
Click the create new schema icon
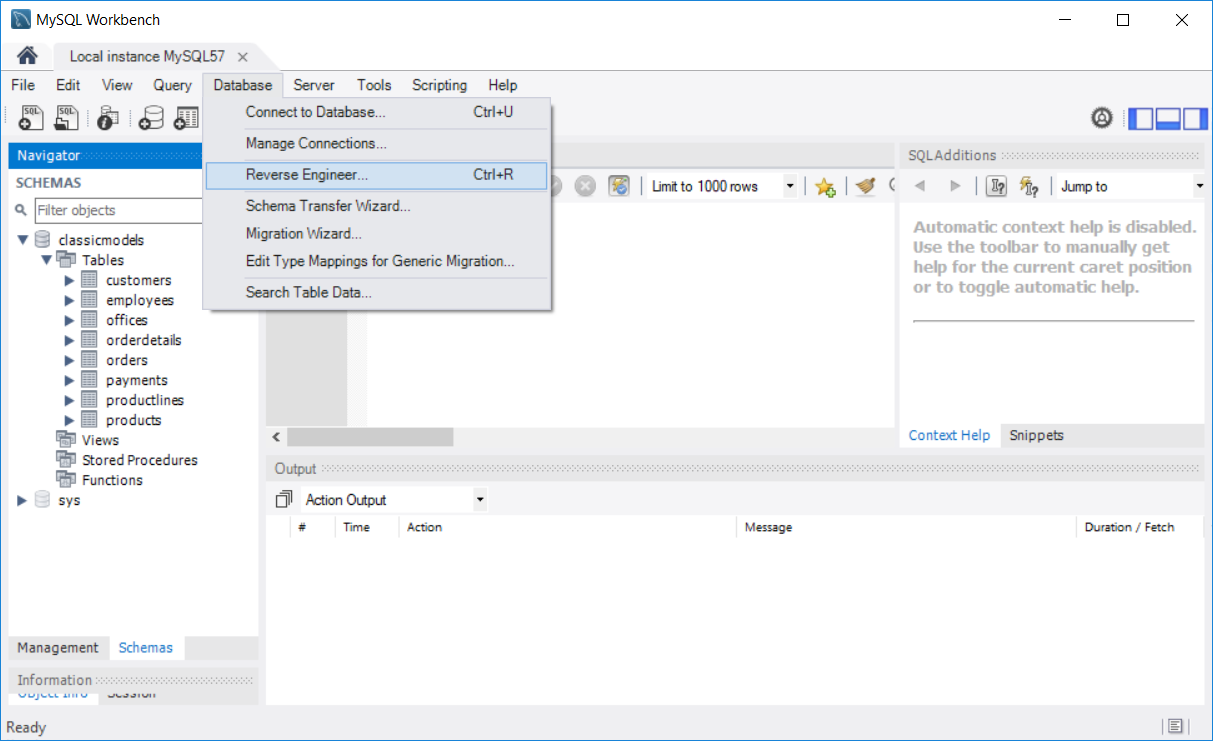[x=151, y=118]
